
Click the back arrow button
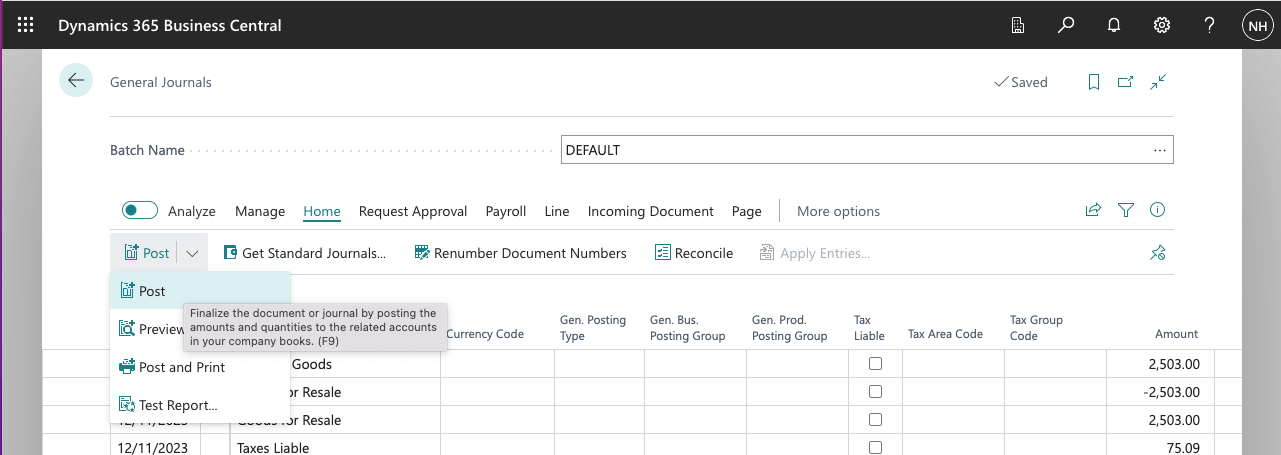[x=76, y=81]
